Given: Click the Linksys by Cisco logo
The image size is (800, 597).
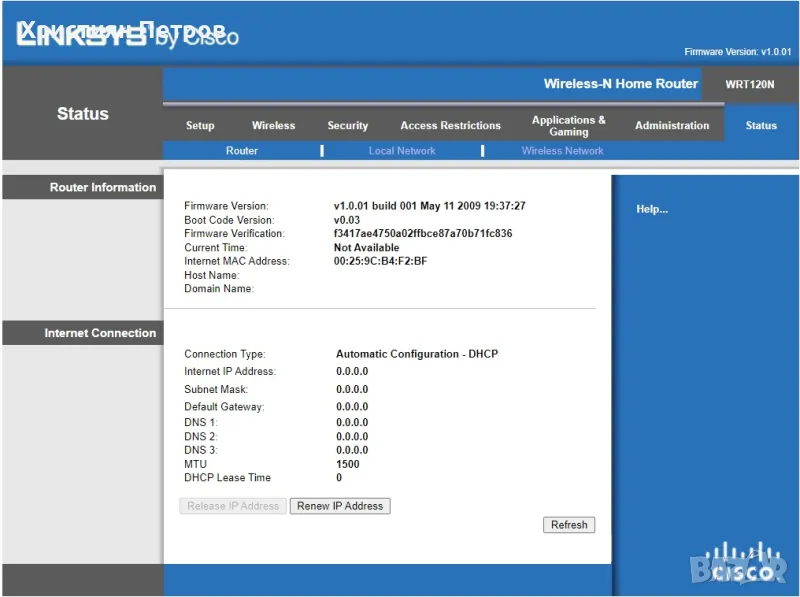Looking at the screenshot, I should tap(128, 35).
